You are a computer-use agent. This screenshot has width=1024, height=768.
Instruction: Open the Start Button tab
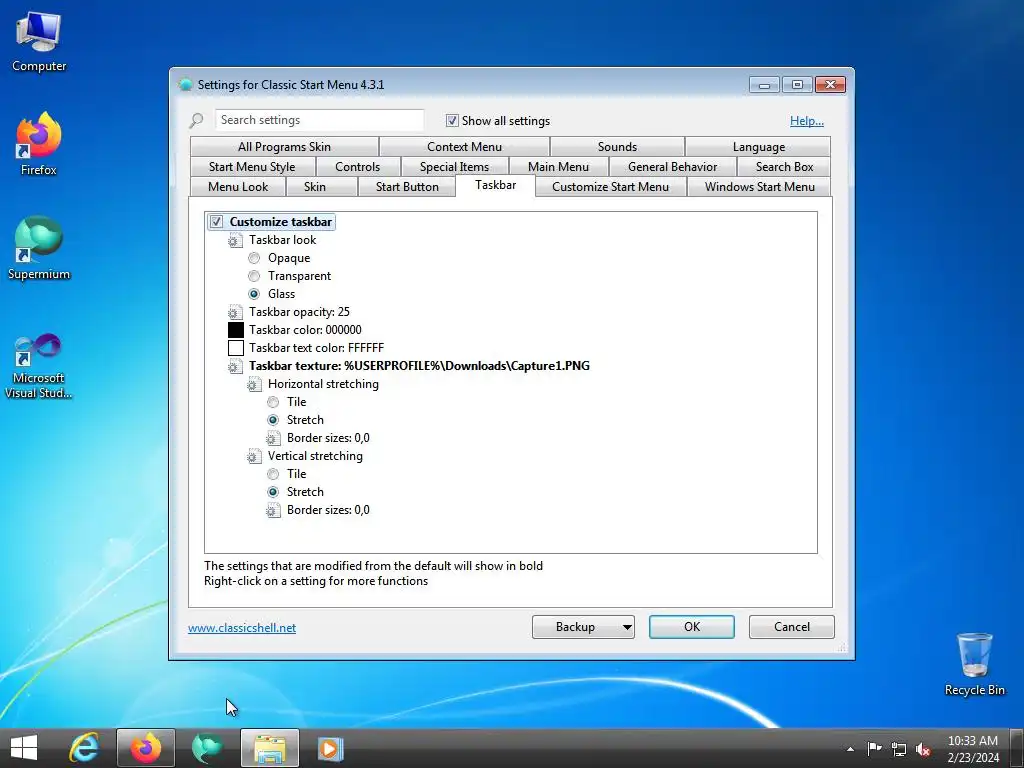click(407, 187)
